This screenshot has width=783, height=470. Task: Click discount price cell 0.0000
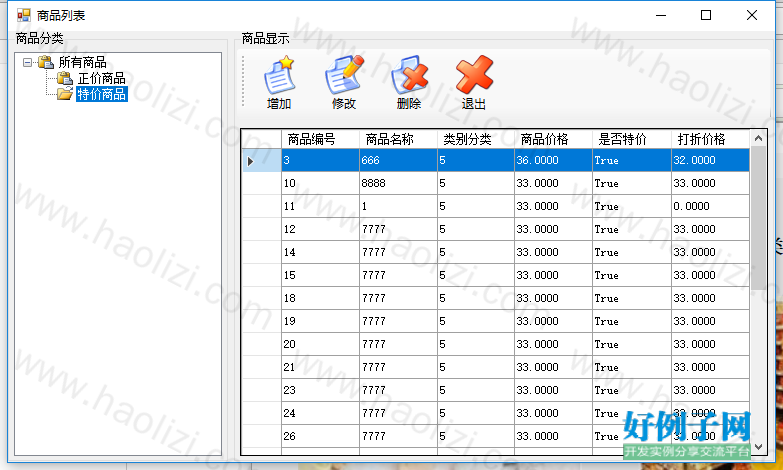pyautogui.click(x=711, y=206)
